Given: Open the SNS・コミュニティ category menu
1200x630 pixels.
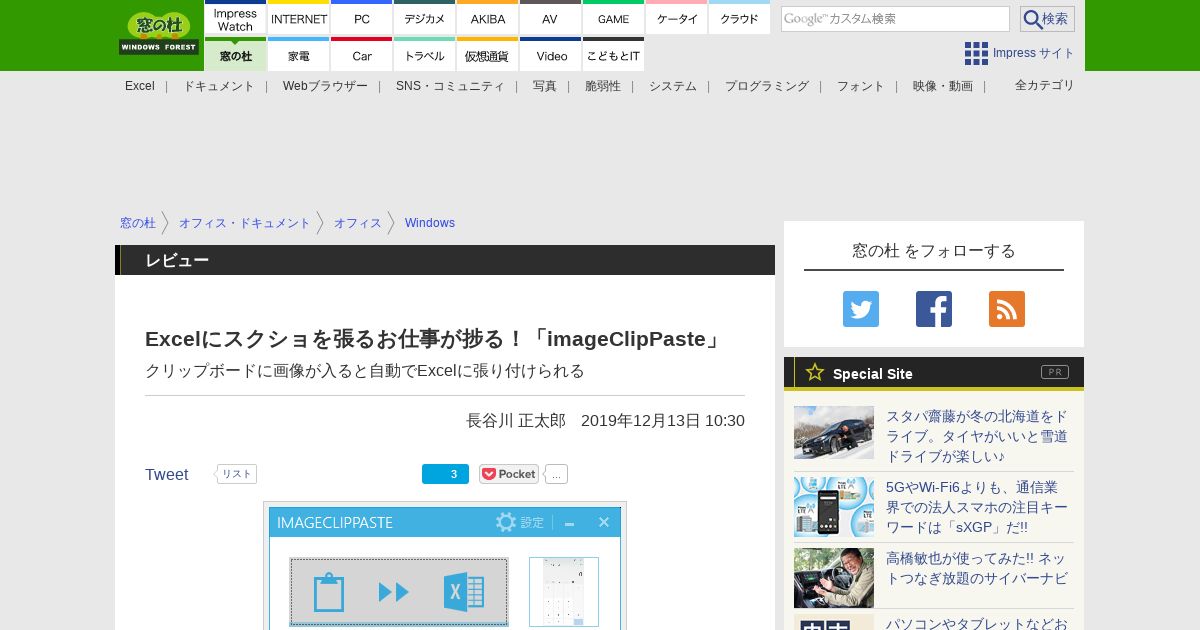Looking at the screenshot, I should pyautogui.click(x=450, y=86).
